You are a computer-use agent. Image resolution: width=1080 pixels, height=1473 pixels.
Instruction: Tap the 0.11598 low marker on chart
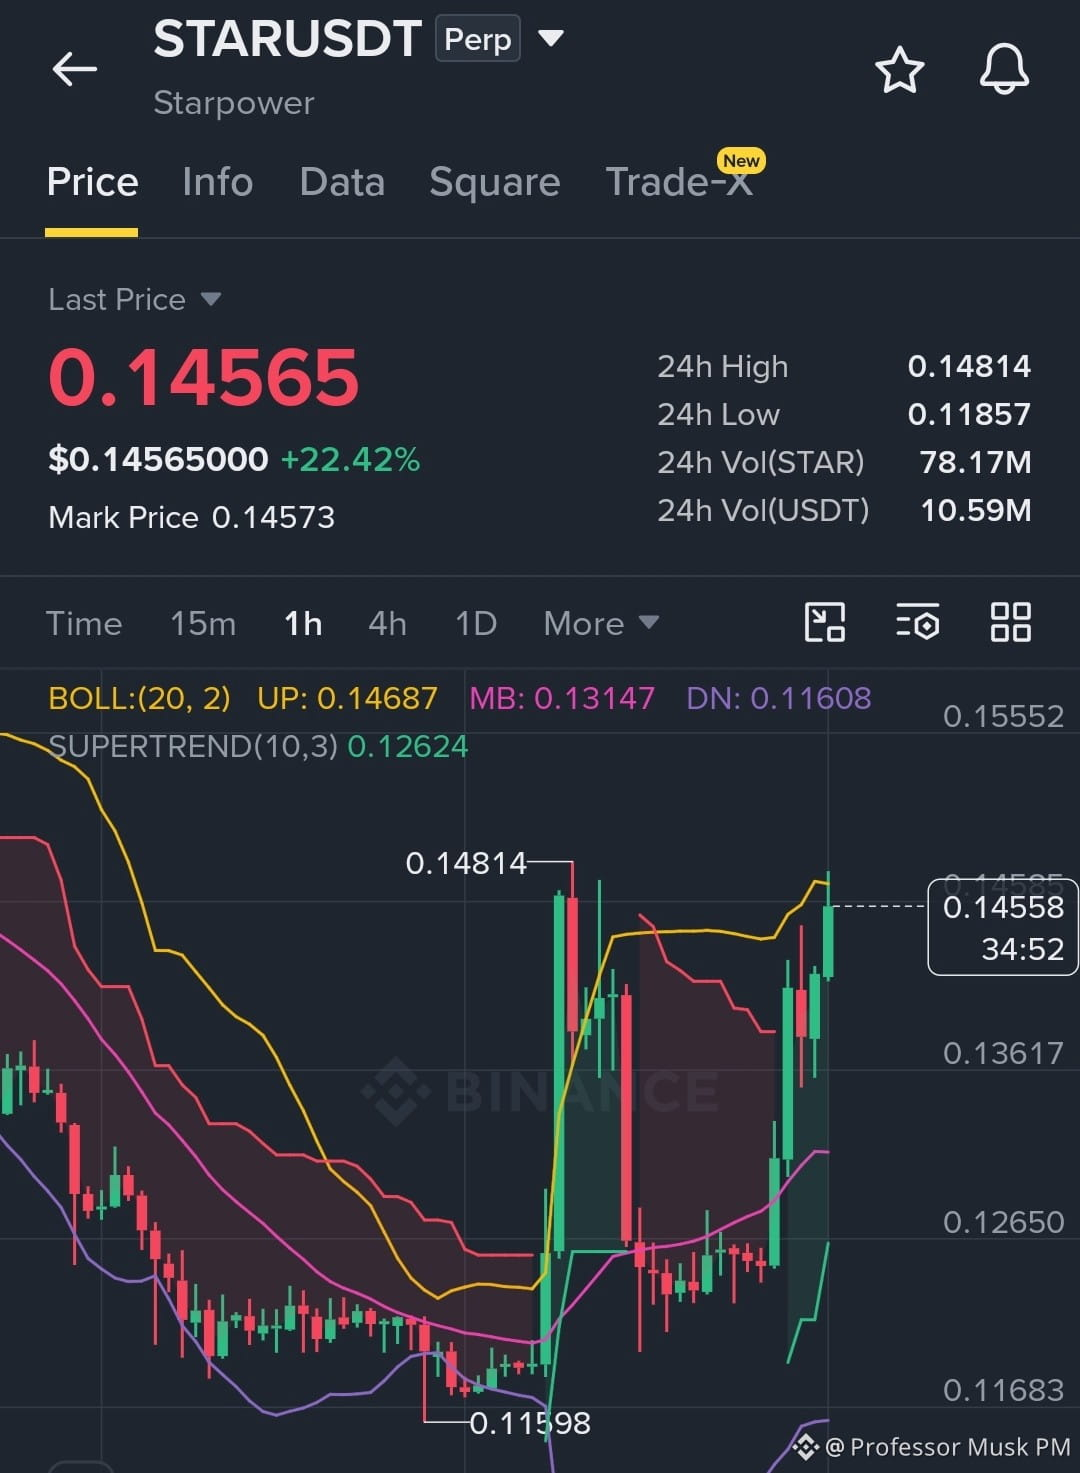(530, 1423)
